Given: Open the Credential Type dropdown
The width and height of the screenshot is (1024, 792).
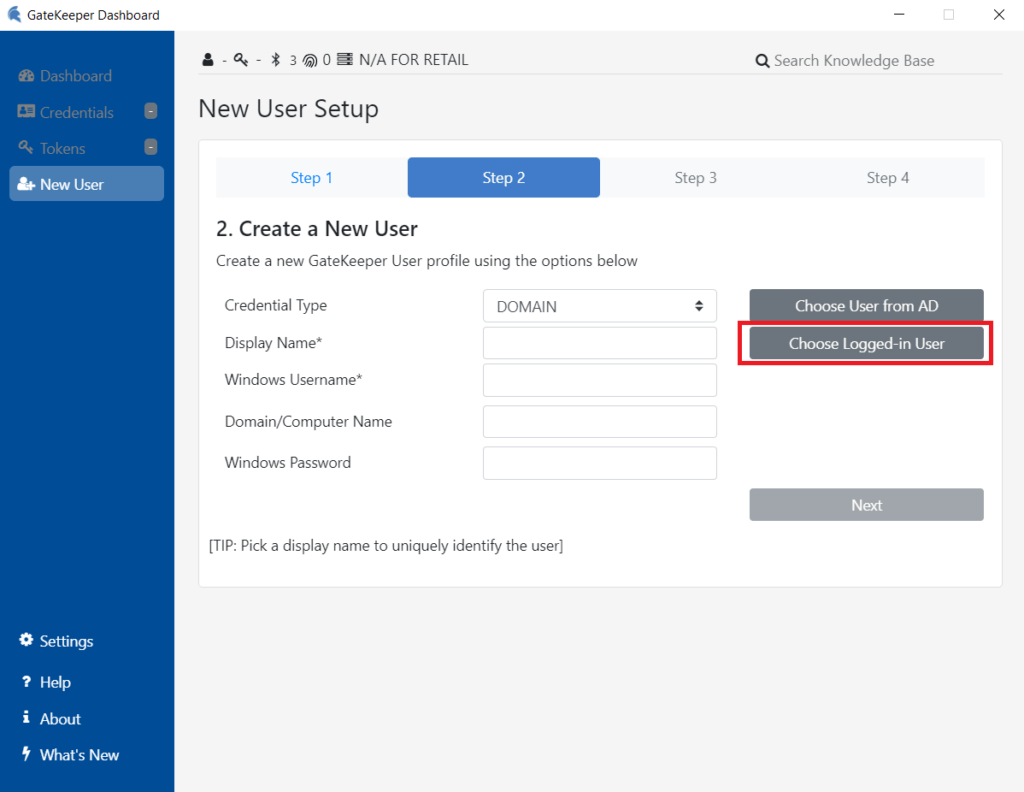Looking at the screenshot, I should pyautogui.click(x=599, y=305).
